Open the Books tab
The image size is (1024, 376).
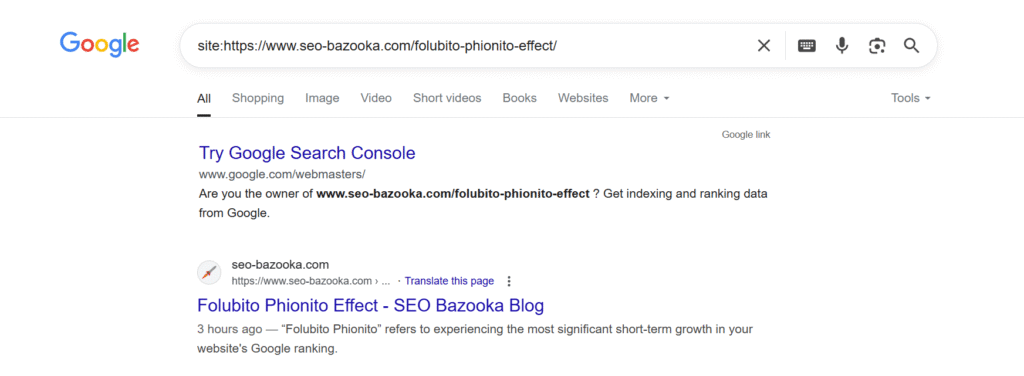519,98
